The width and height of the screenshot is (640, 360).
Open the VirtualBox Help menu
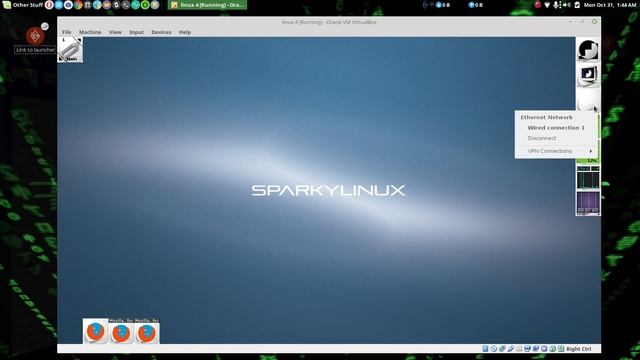coord(184,32)
